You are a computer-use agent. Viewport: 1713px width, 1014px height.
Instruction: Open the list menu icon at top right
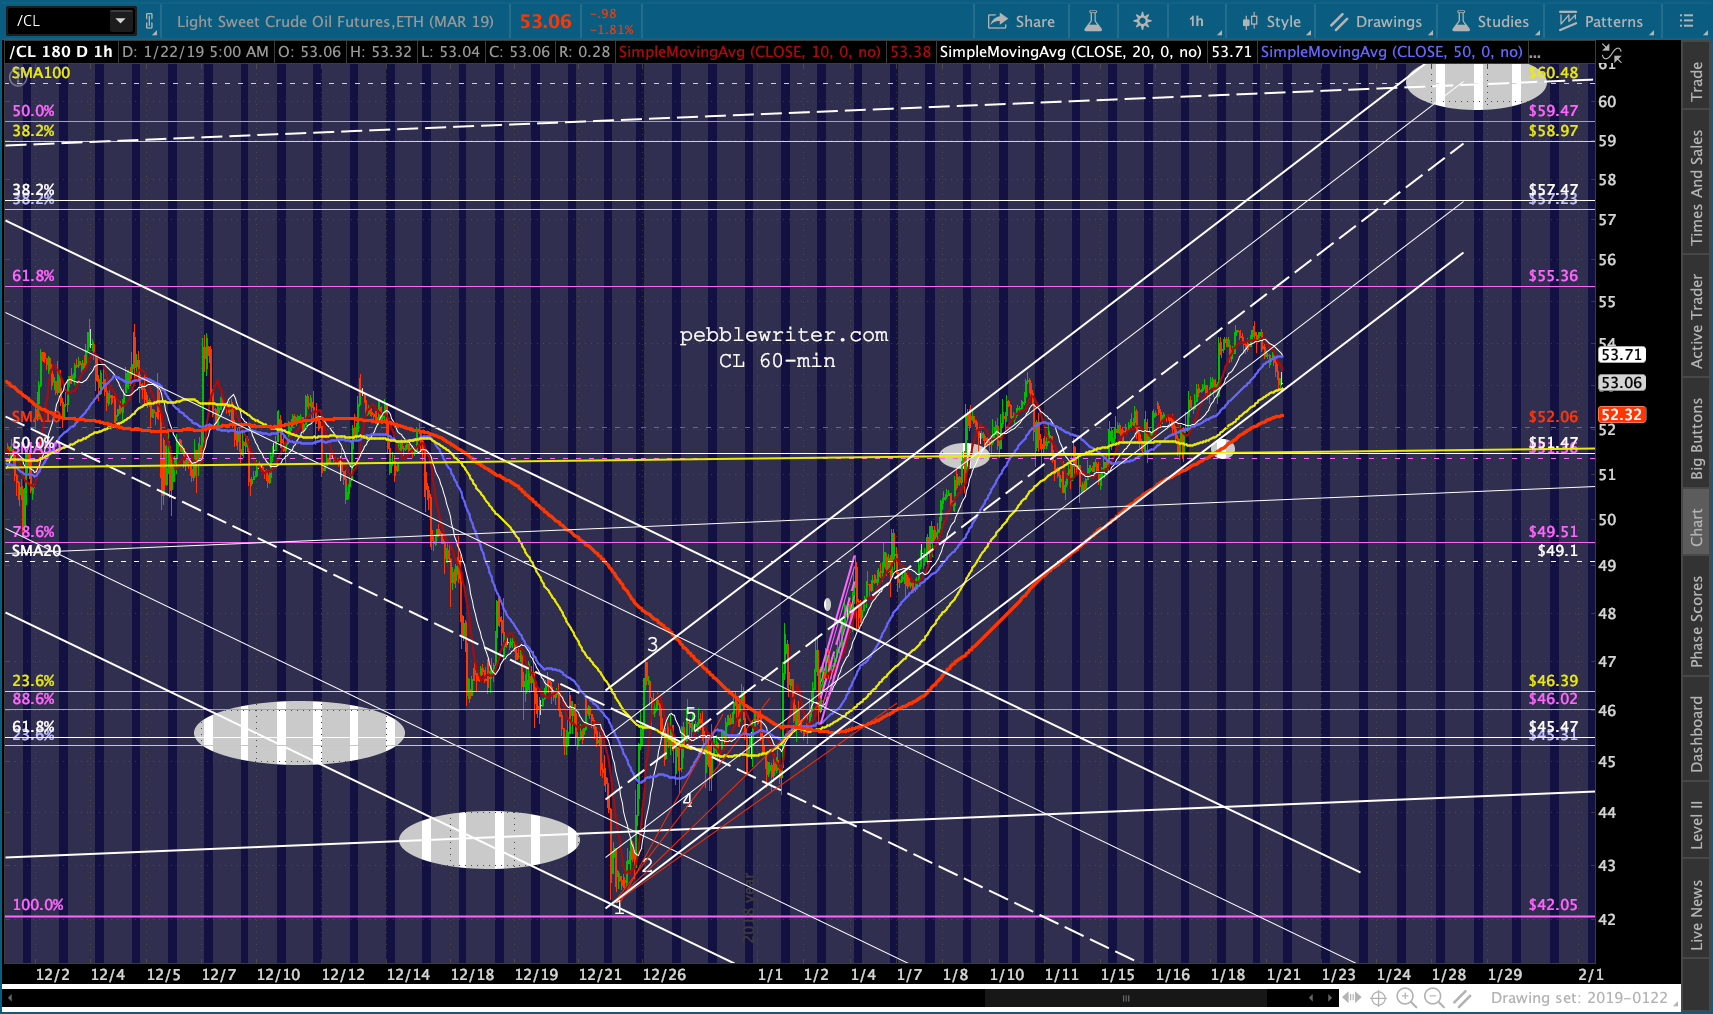pos(1686,21)
